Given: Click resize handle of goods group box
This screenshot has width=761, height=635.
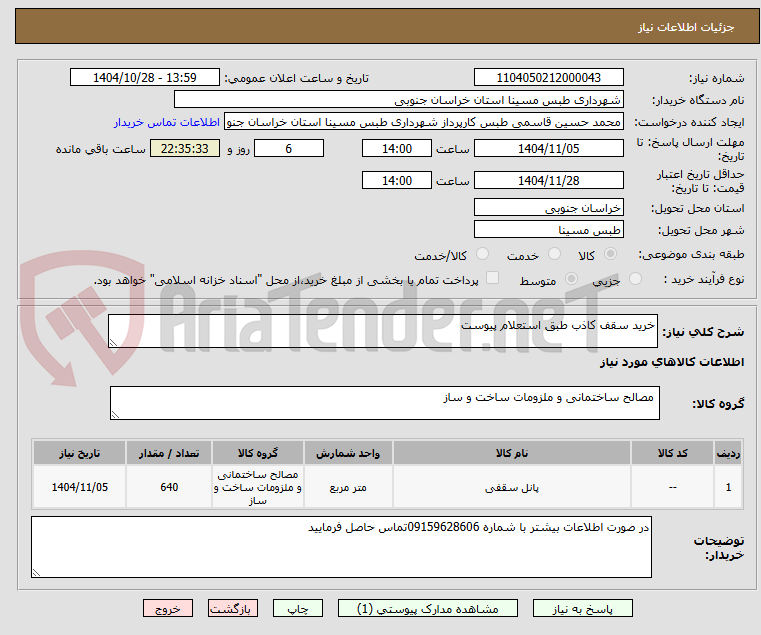Looking at the screenshot, I should [x=116, y=414].
